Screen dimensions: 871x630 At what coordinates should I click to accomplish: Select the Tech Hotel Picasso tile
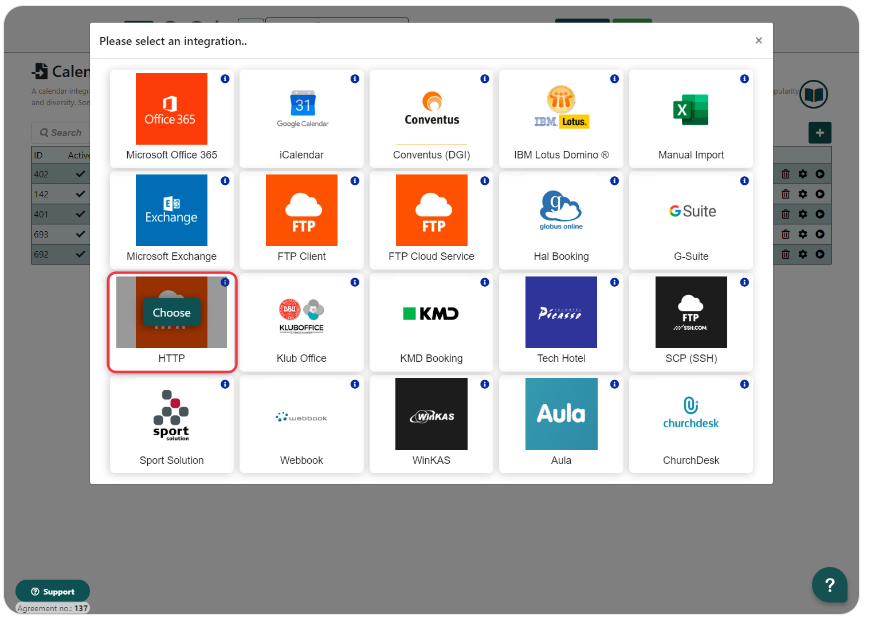pos(561,322)
